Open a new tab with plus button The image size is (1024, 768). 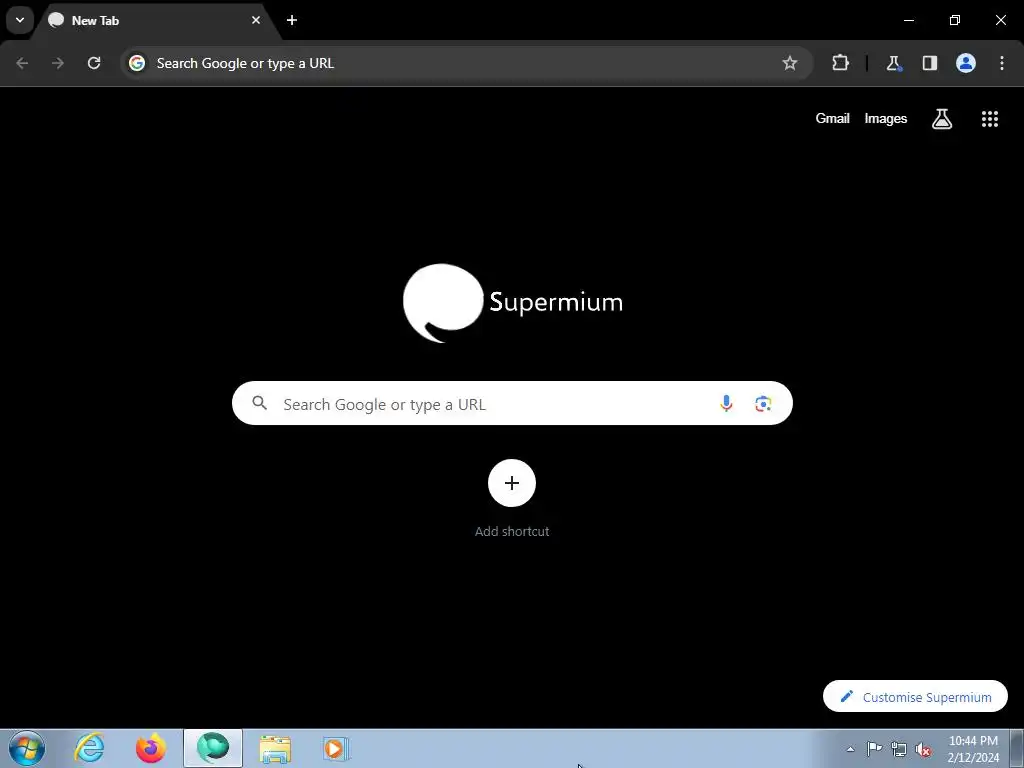[x=292, y=20]
